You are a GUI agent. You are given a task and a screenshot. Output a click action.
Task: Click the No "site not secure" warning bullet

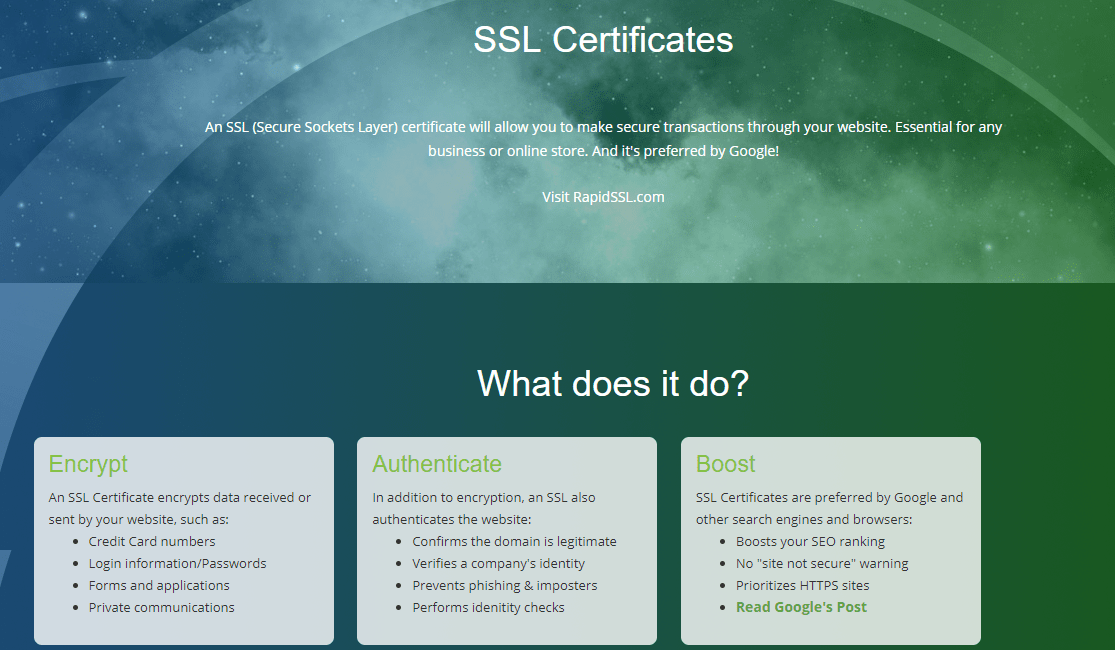(x=822, y=563)
